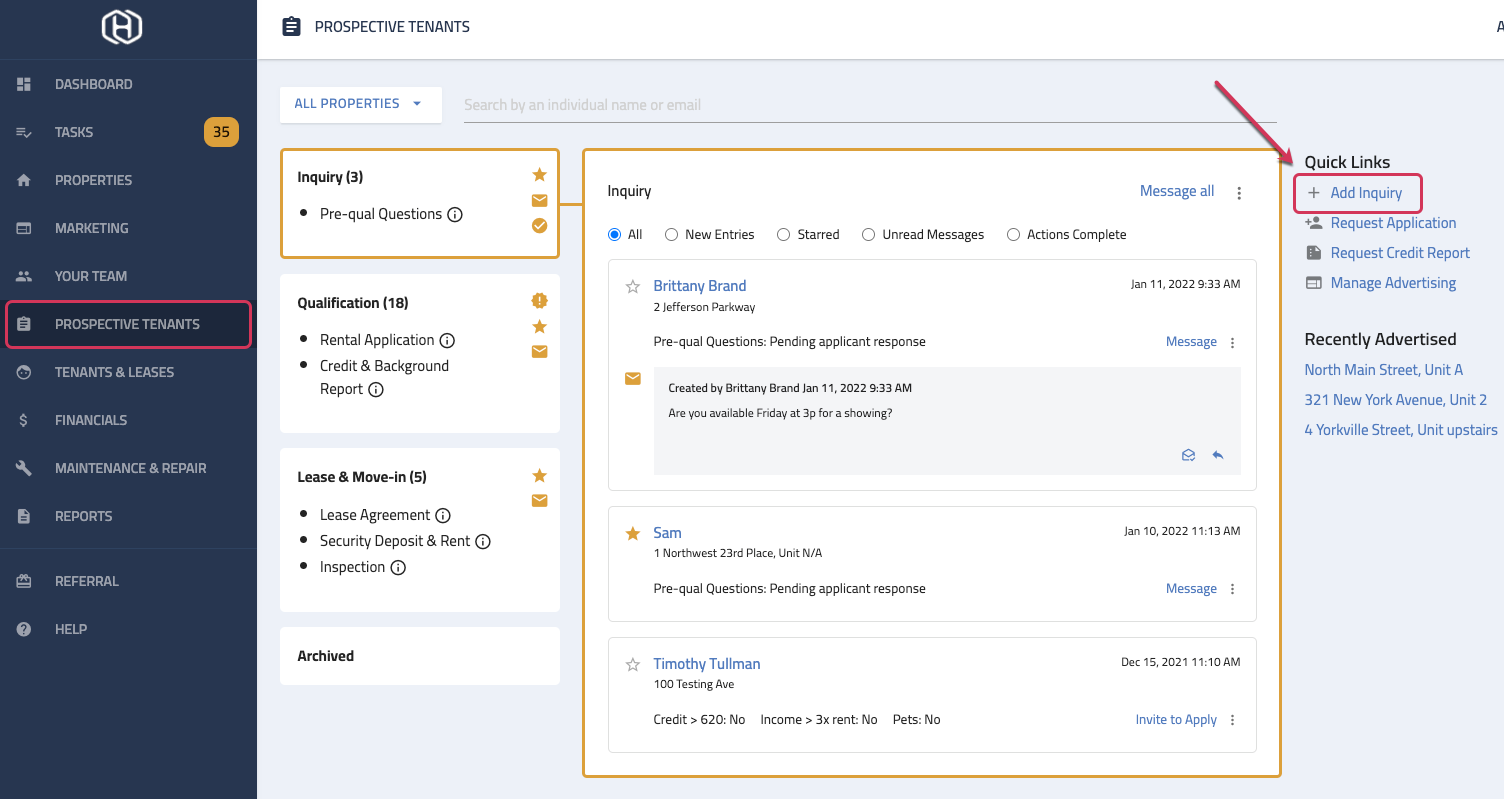Image resolution: width=1504 pixels, height=799 pixels.
Task: Open Timothy Tullman's name link
Action: coord(707,664)
